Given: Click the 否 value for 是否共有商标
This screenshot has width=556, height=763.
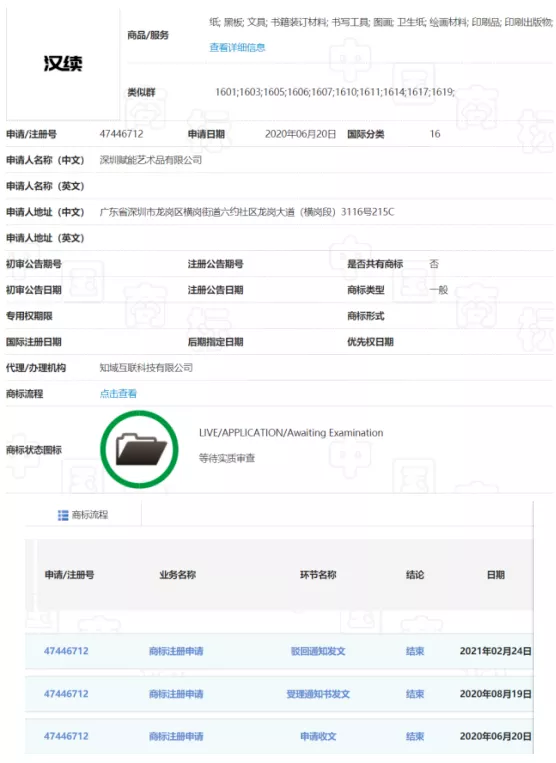Looking at the screenshot, I should point(434,264).
